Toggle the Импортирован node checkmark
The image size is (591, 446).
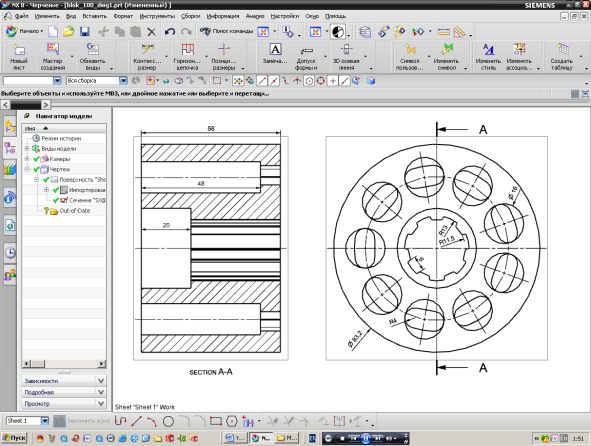pos(56,190)
